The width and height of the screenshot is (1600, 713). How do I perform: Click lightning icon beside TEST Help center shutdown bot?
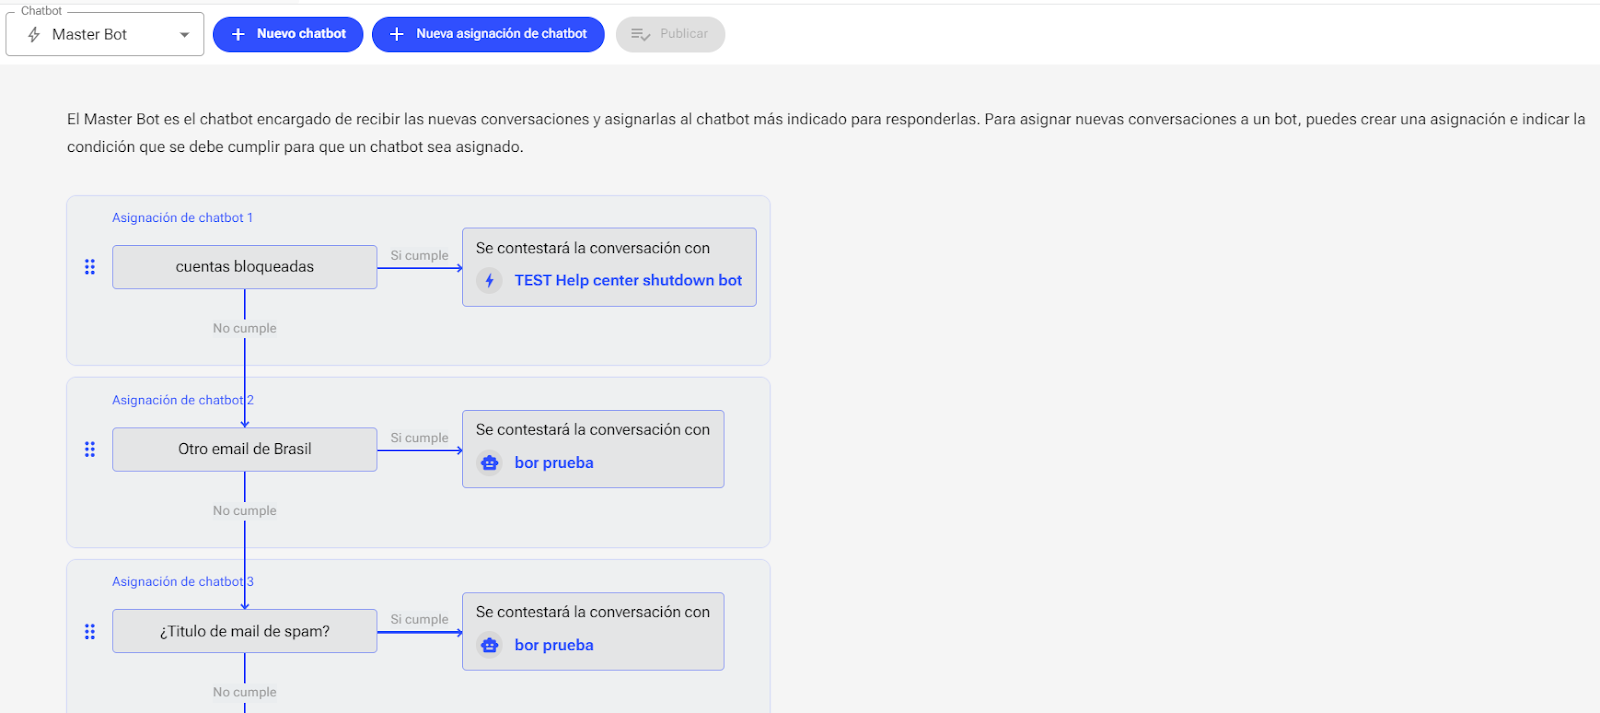489,281
